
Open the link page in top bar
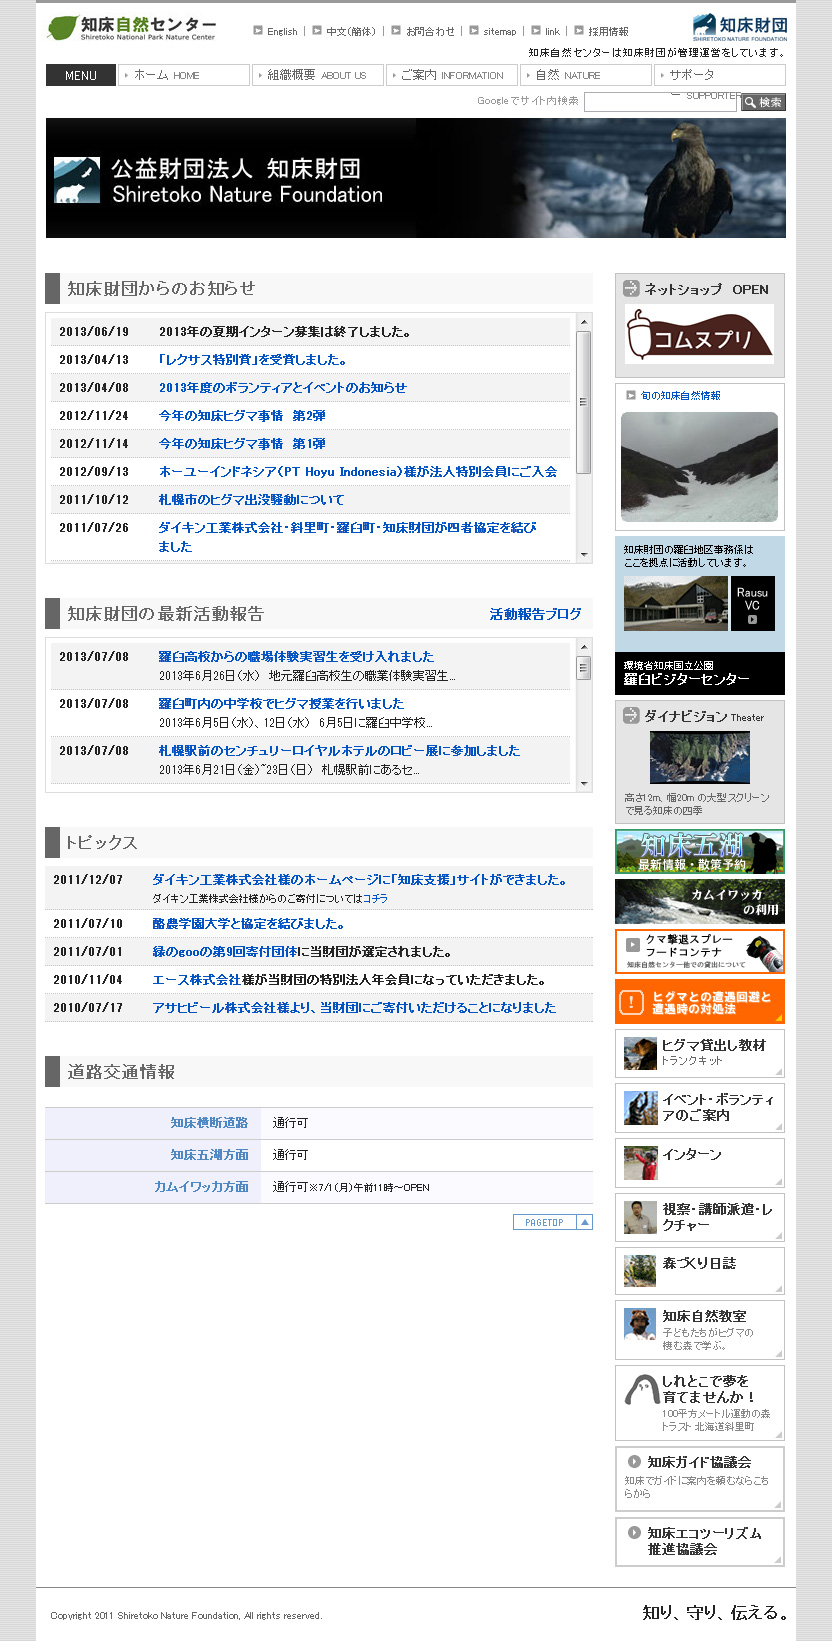pos(552,32)
